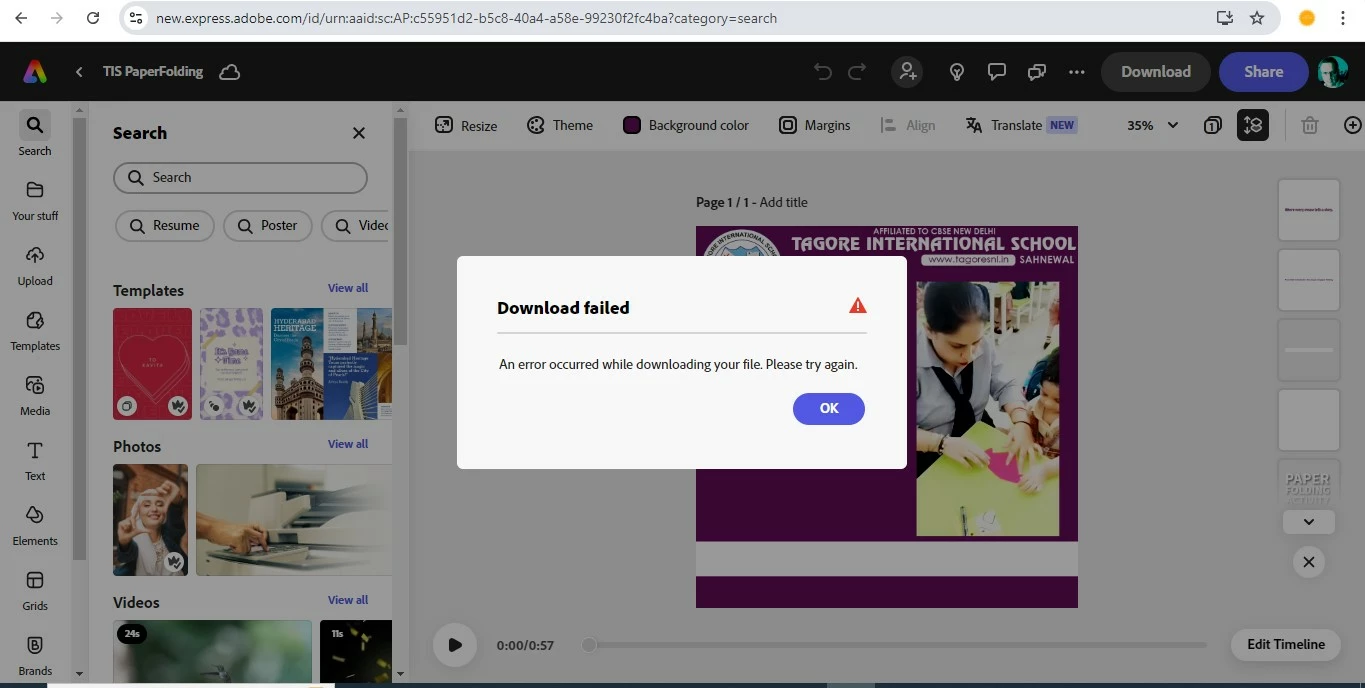Screen dimensions: 1365x688
Task: Open the Theme options
Action: (560, 125)
